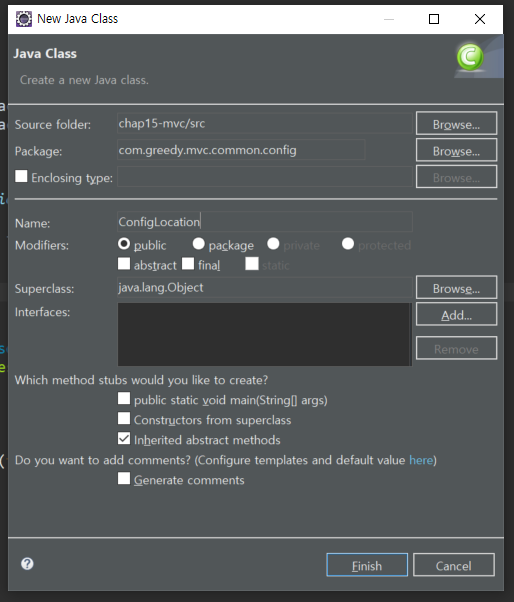Click the 'Name:' label
The height and width of the screenshot is (602, 514).
[x=33, y=223]
